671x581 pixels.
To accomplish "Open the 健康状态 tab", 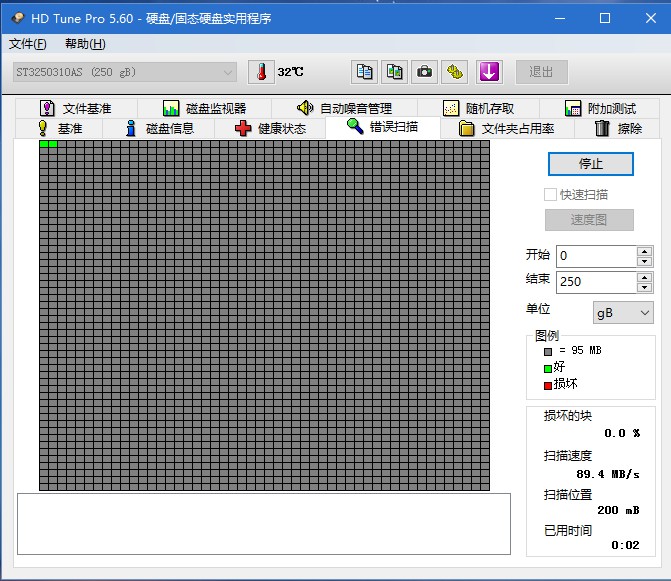I will pyautogui.click(x=270, y=128).
